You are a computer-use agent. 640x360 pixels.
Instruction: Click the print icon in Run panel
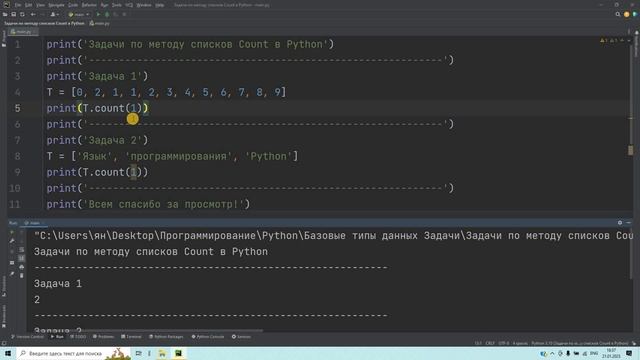click(22, 267)
